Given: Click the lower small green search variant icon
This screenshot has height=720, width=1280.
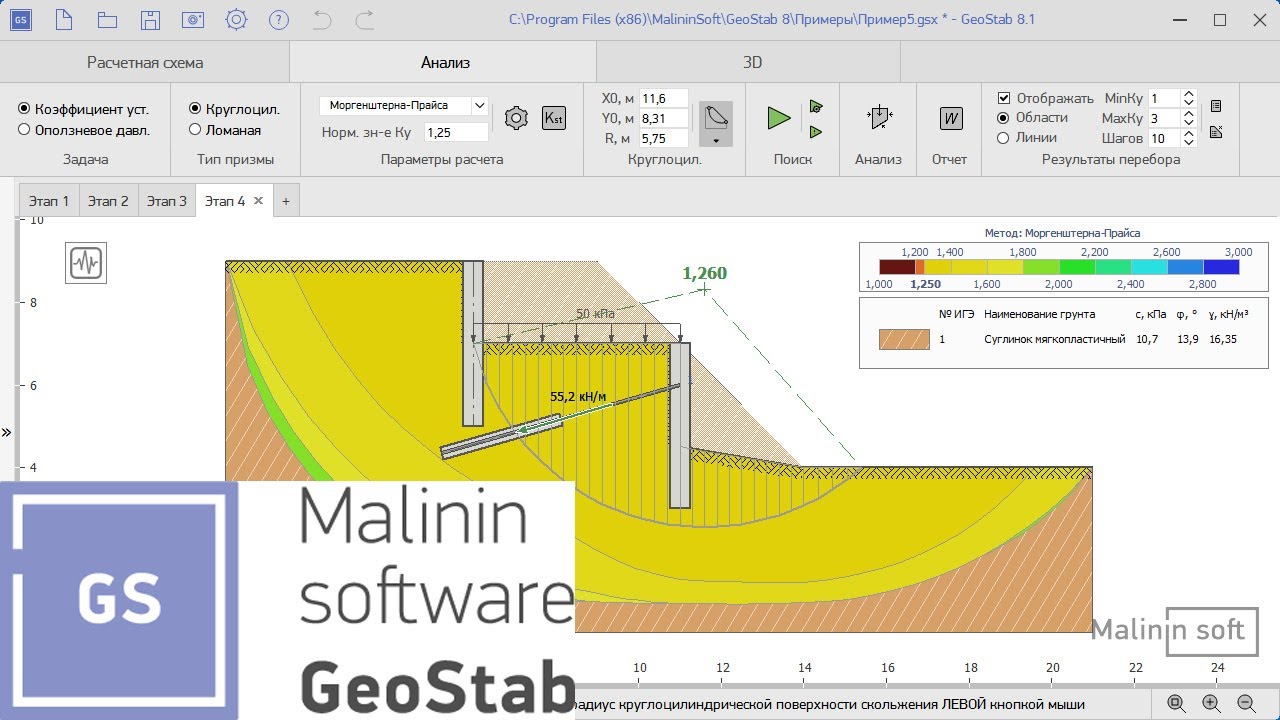Looking at the screenshot, I should (816, 131).
